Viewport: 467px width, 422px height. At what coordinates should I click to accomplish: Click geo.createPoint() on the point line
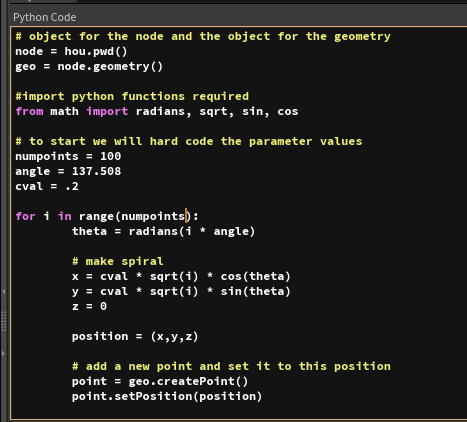click(x=189, y=381)
